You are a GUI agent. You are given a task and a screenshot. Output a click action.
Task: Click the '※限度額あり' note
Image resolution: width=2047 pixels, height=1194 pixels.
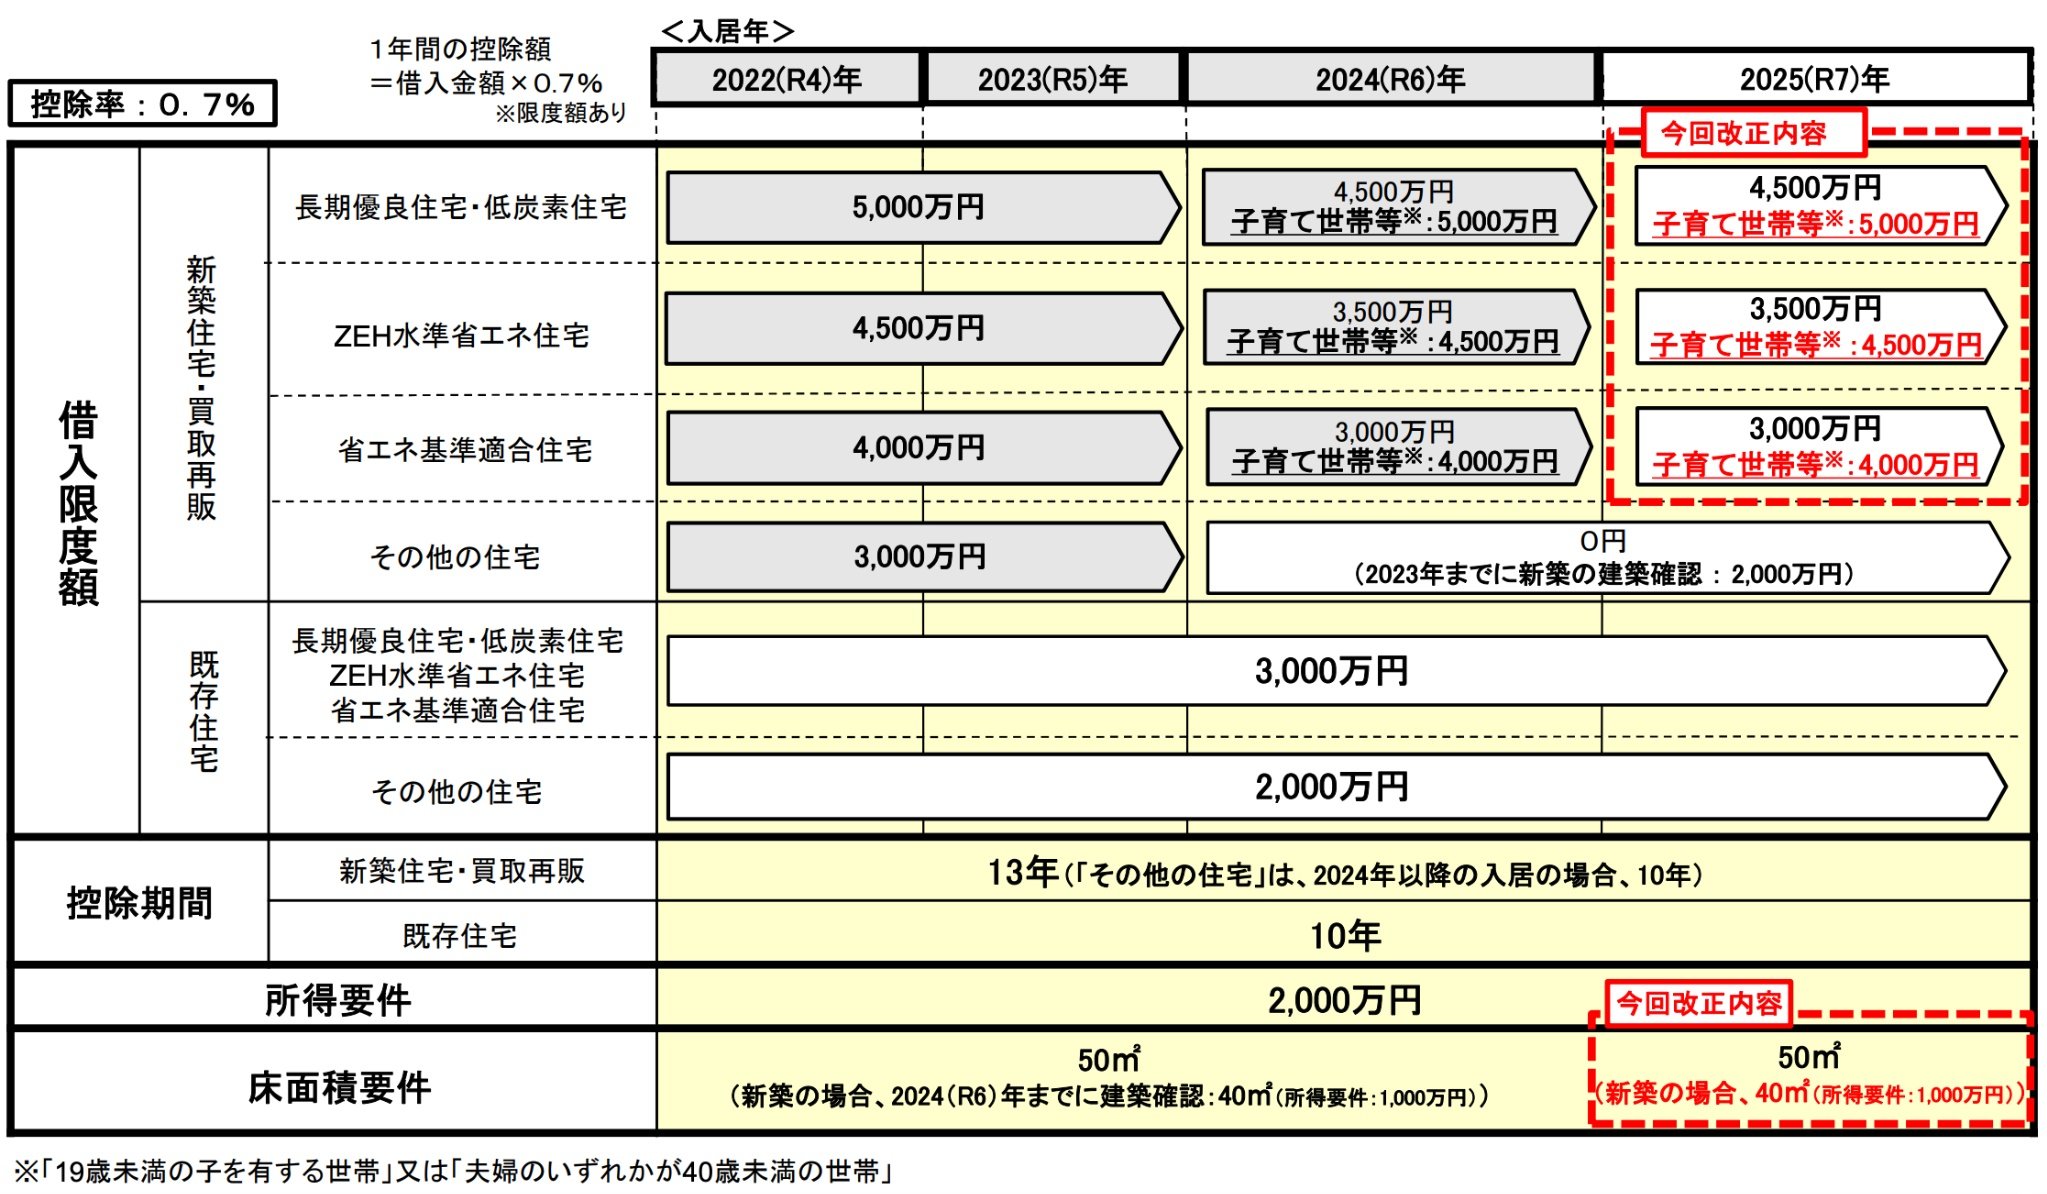click(561, 113)
